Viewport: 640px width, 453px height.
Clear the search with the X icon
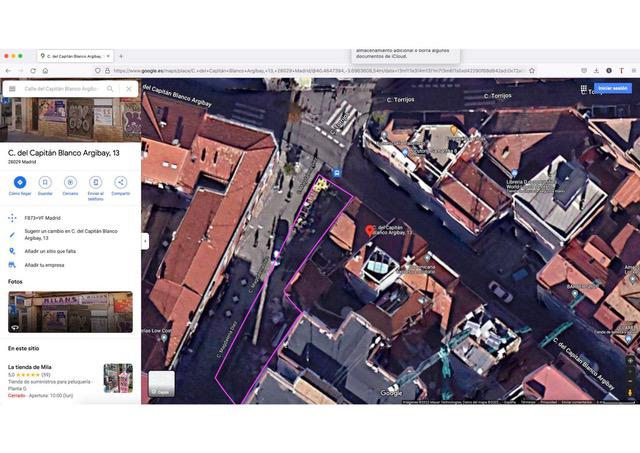(129, 89)
